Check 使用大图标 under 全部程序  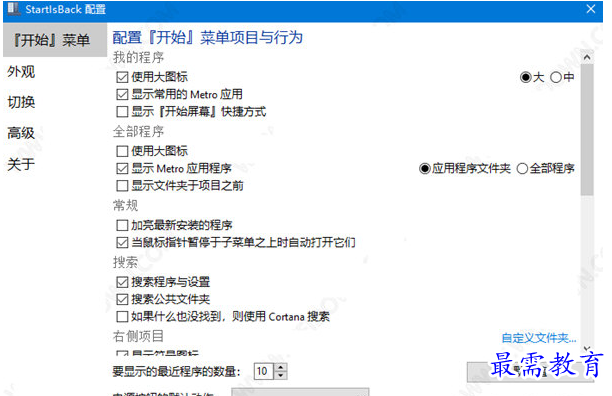tap(122, 151)
